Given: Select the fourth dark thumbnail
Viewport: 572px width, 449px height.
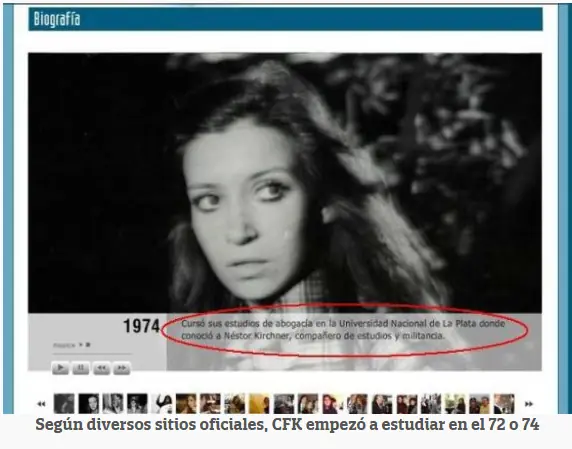Looking at the screenshot, I should 137,403.
